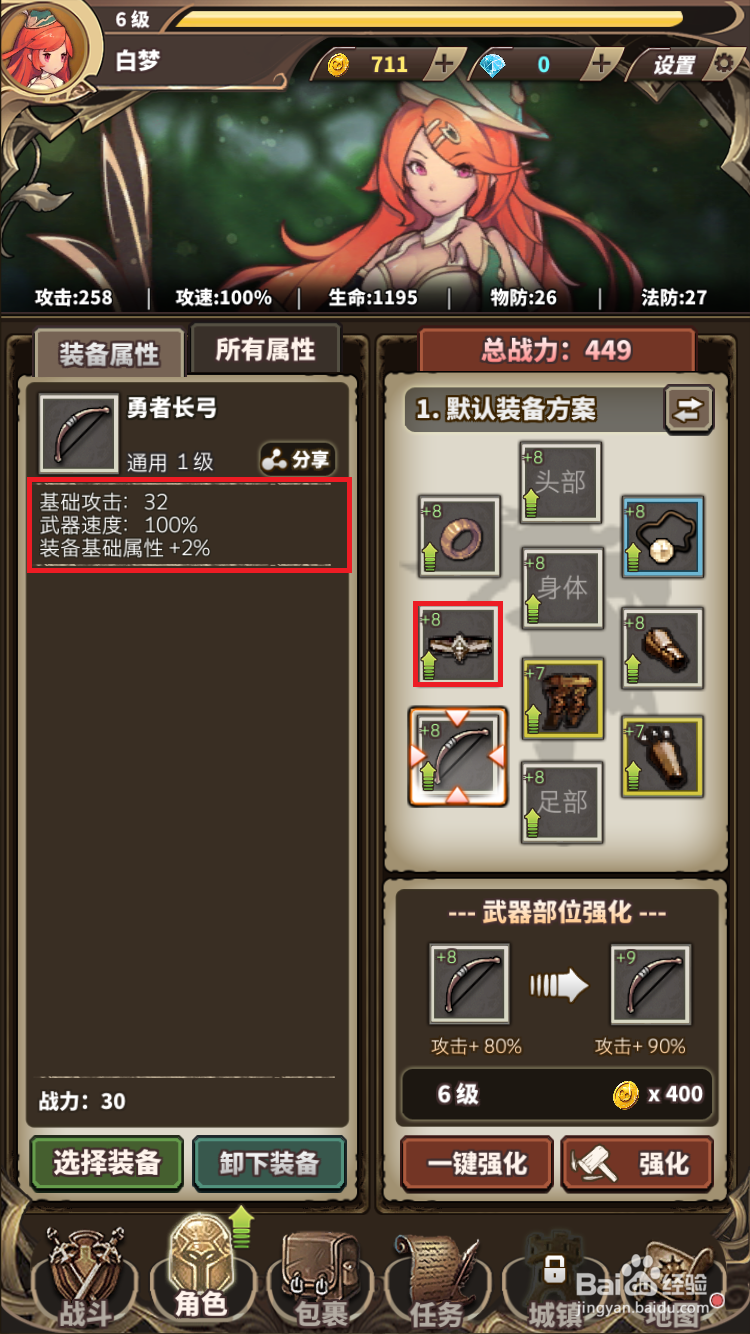This screenshot has width=750, height=1334.
Task: Click the 卸下装备 button
Action: [269, 1164]
